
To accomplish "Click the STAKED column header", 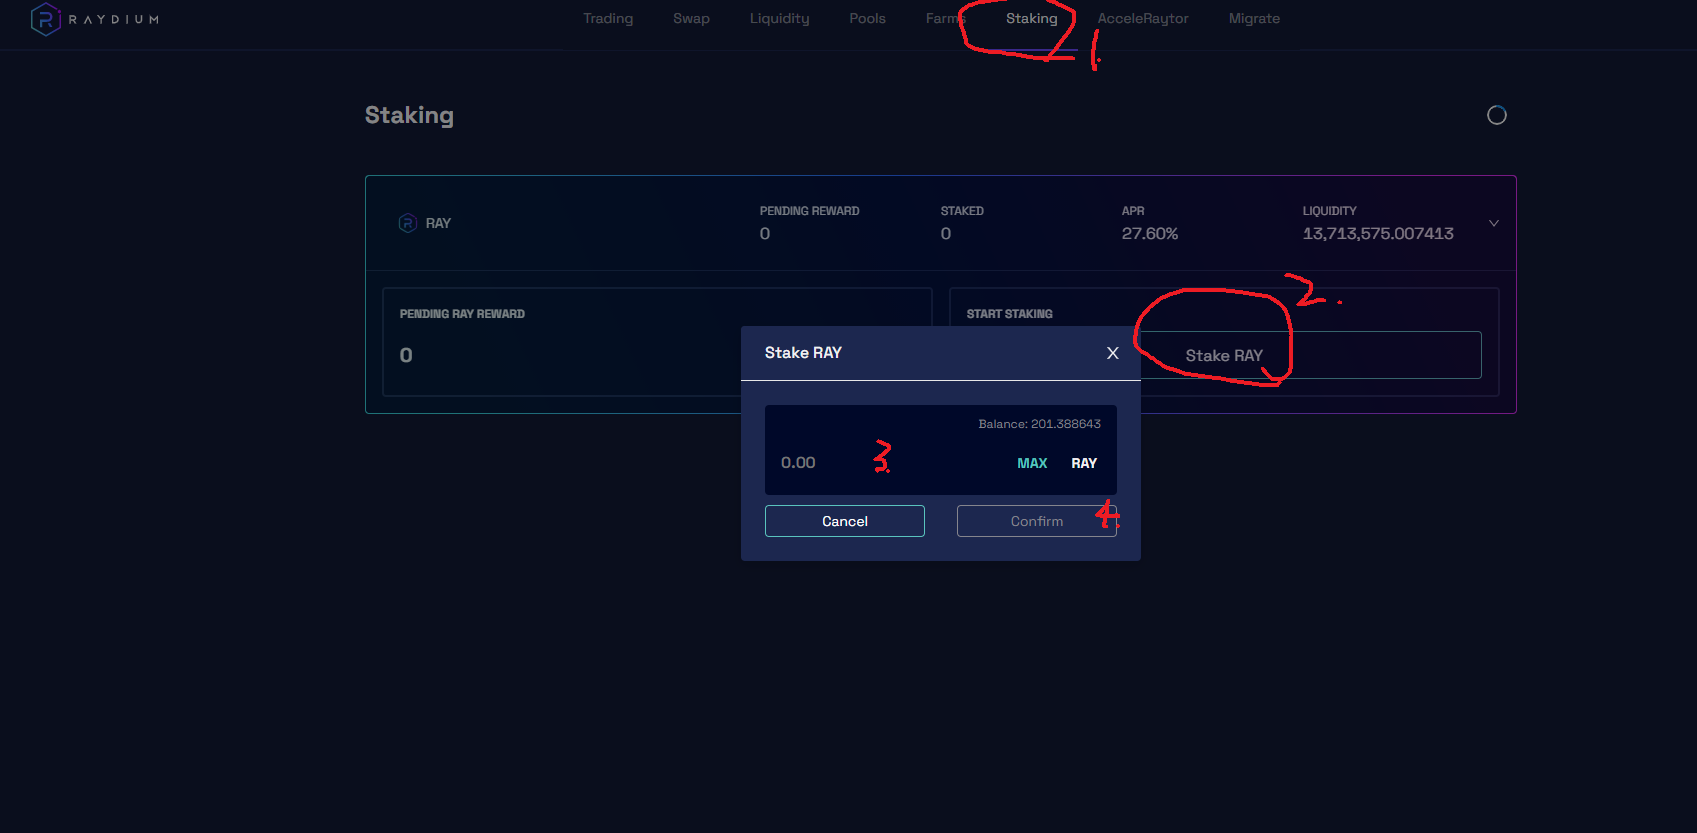I will click(x=962, y=211).
